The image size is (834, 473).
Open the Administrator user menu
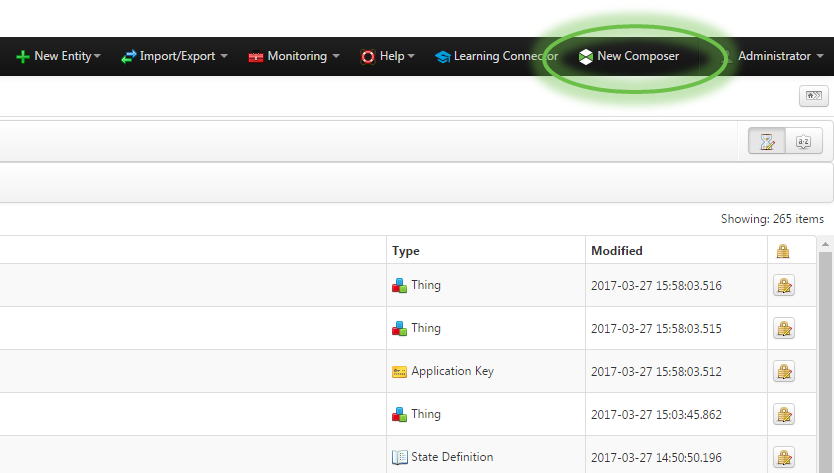[772, 56]
